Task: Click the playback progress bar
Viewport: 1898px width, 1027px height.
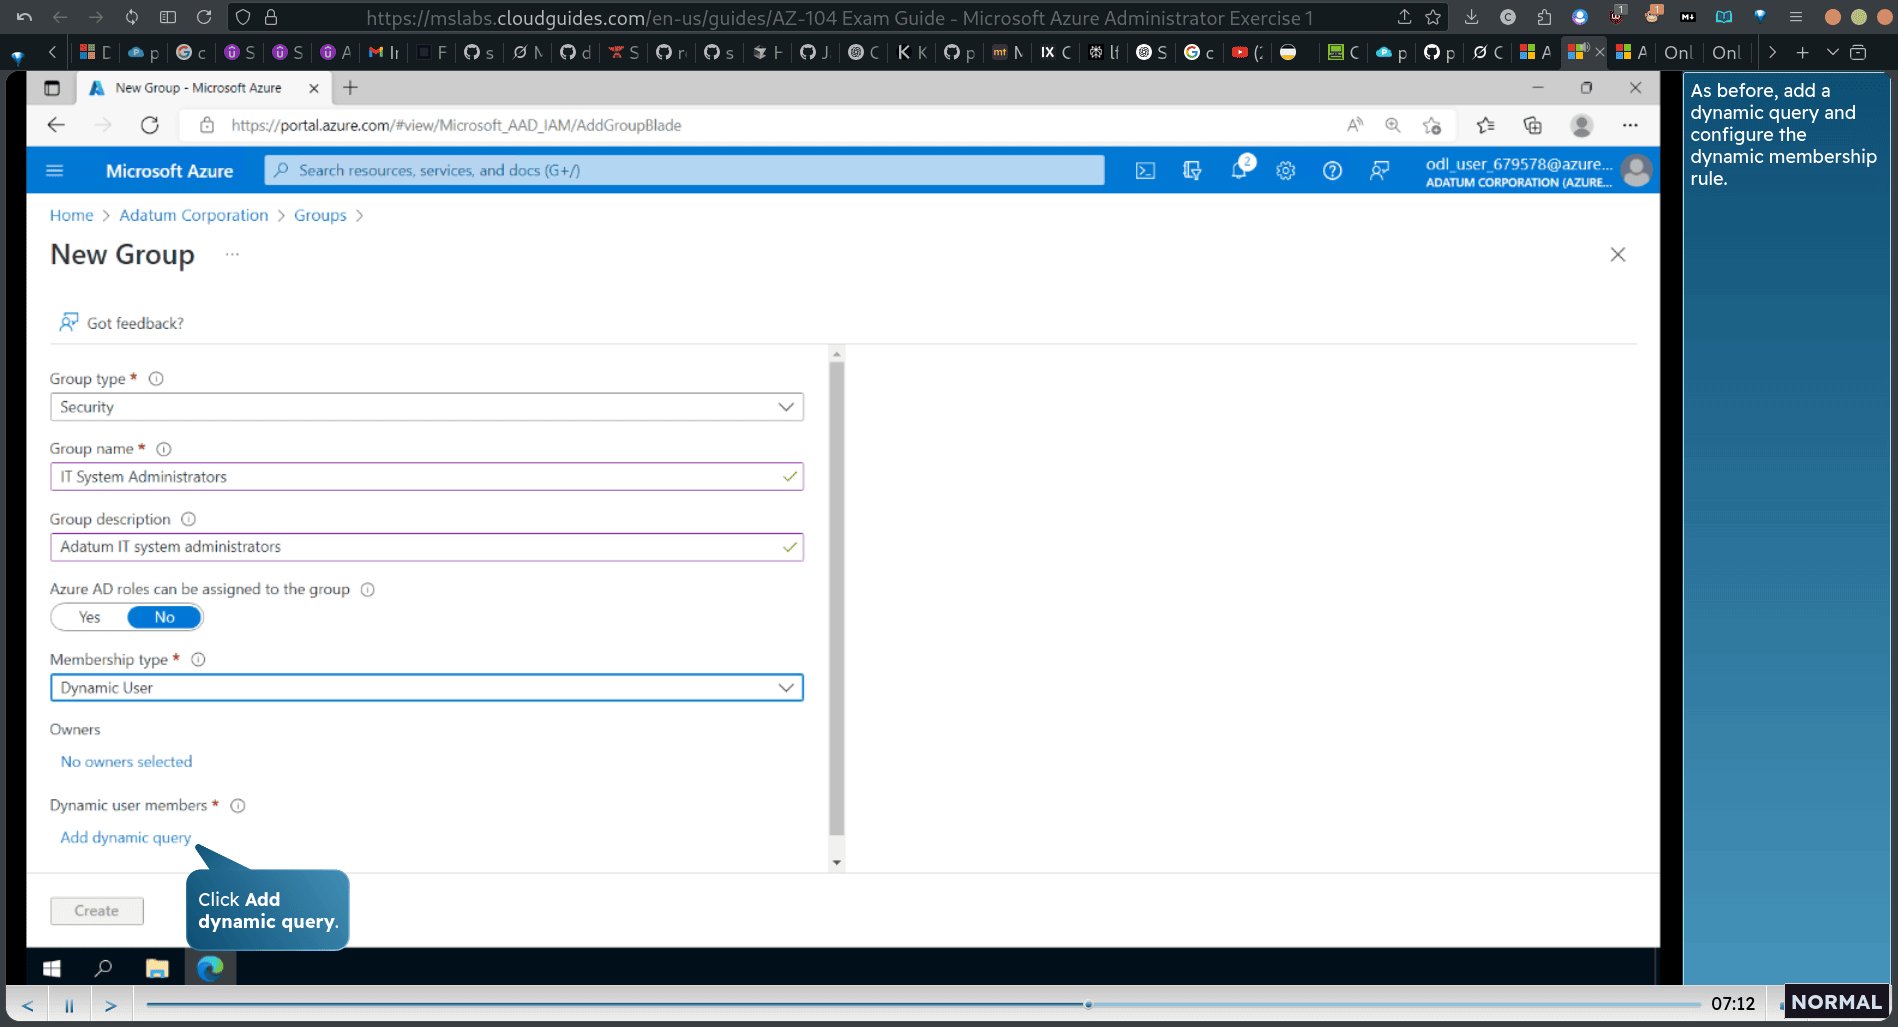Action: click(923, 1004)
